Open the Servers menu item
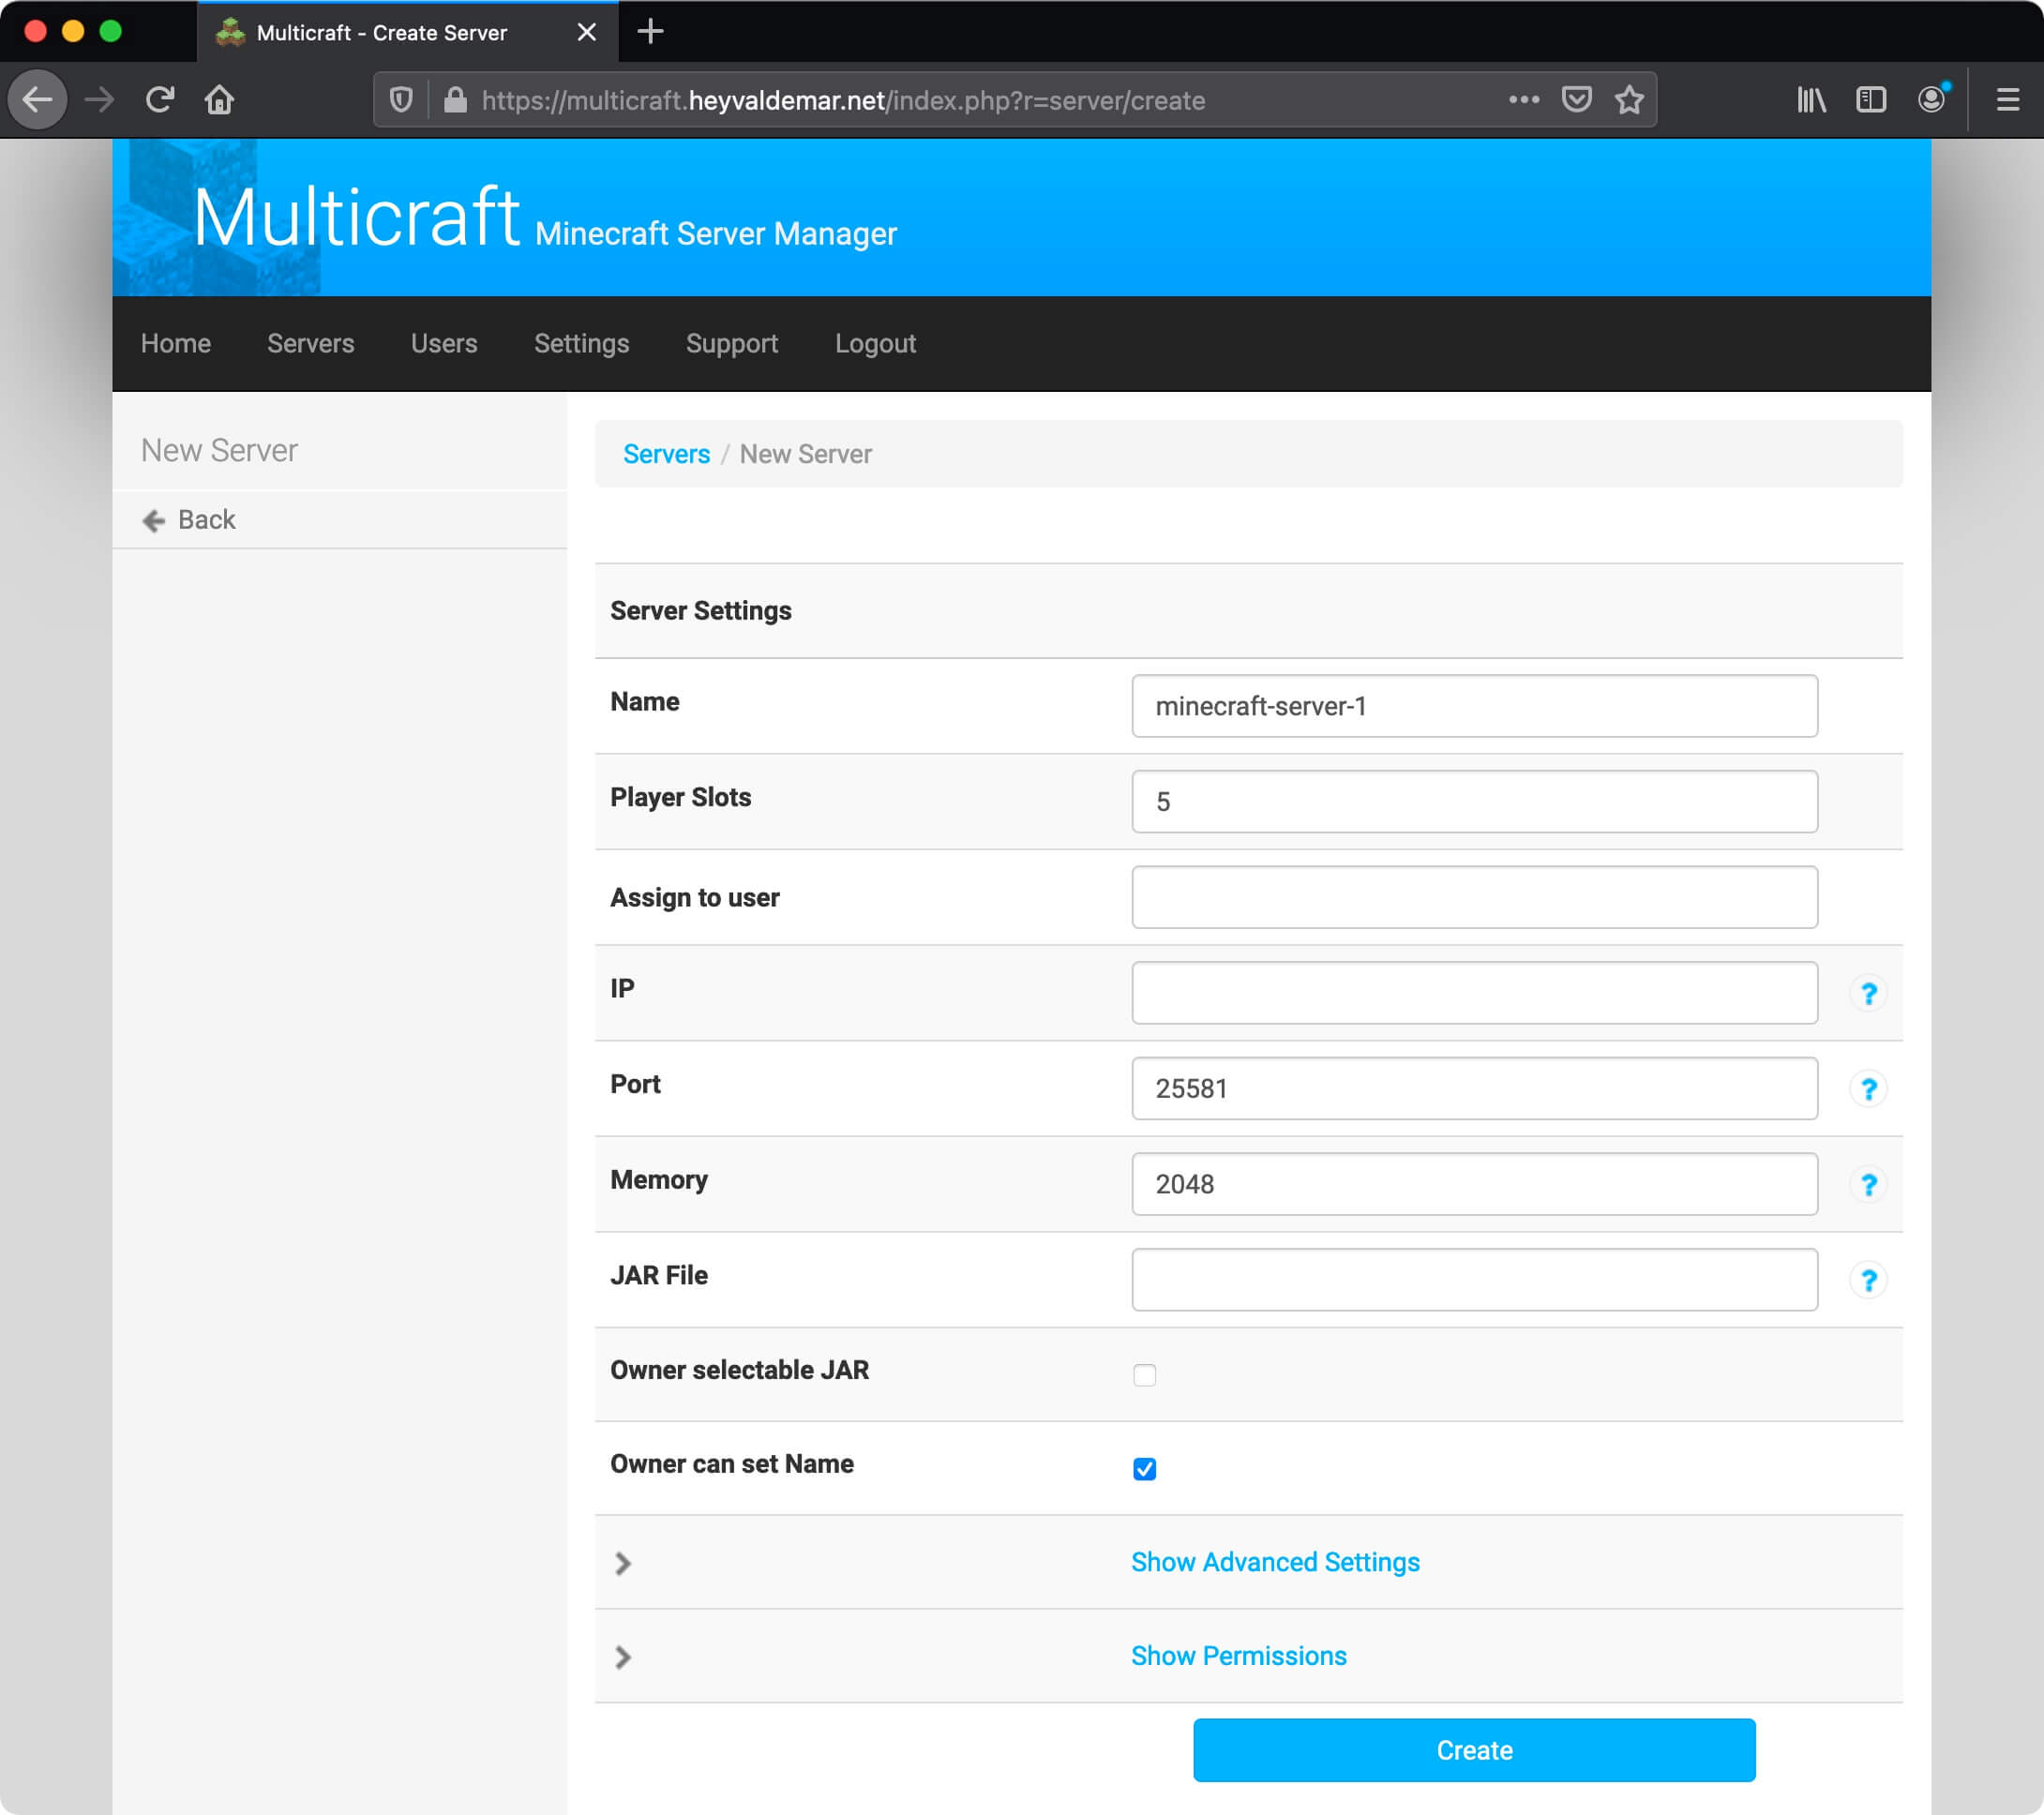The image size is (2044, 1815). click(x=312, y=343)
